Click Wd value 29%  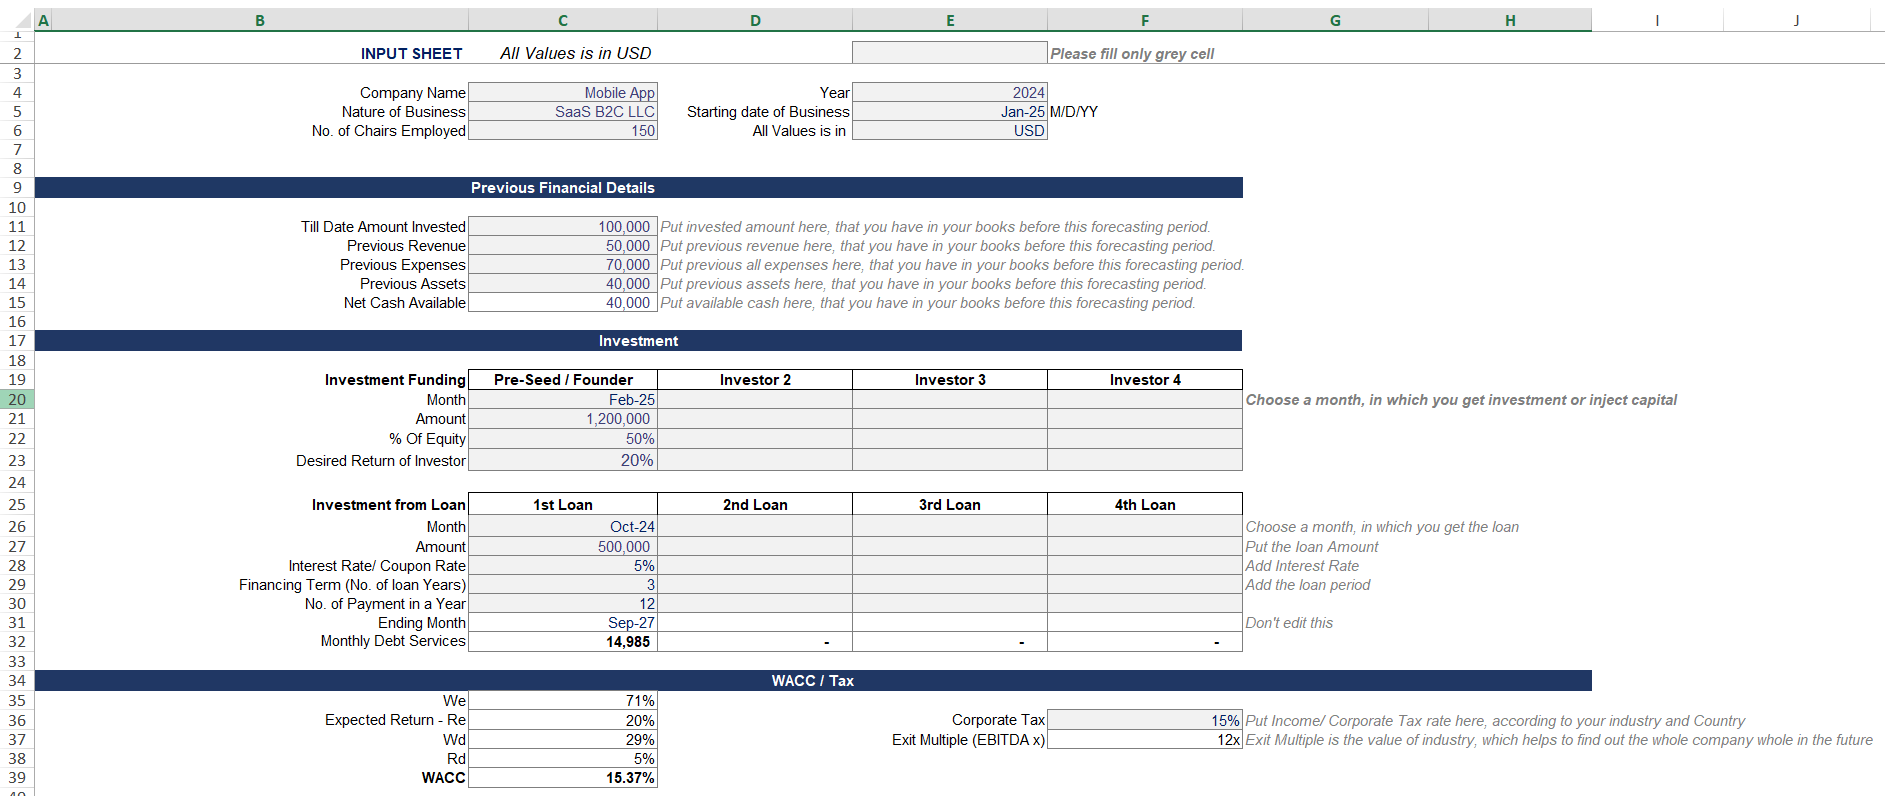coord(563,740)
